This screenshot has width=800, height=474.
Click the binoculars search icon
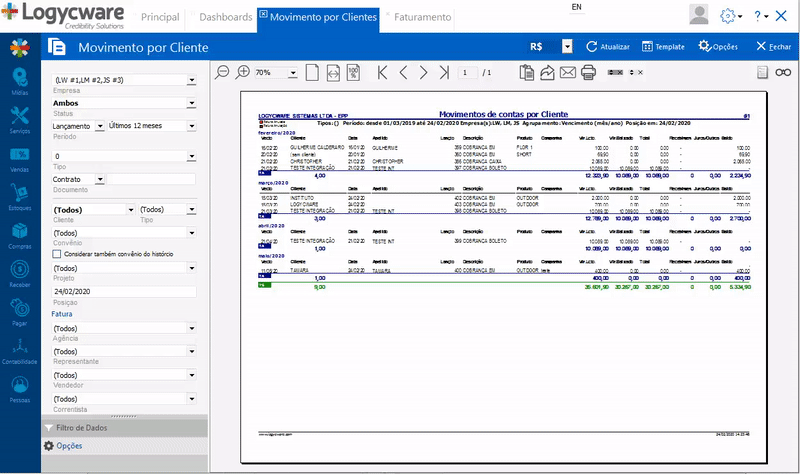pyautogui.click(x=782, y=72)
